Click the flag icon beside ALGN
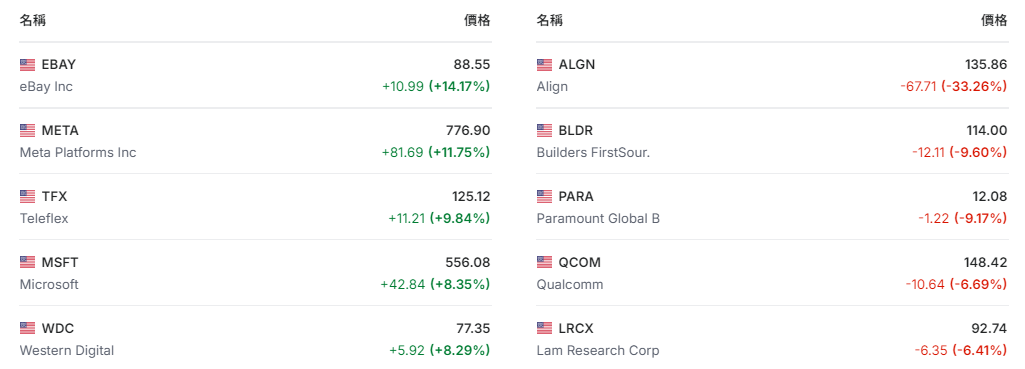Viewport: 1025px width, 369px height. point(545,65)
